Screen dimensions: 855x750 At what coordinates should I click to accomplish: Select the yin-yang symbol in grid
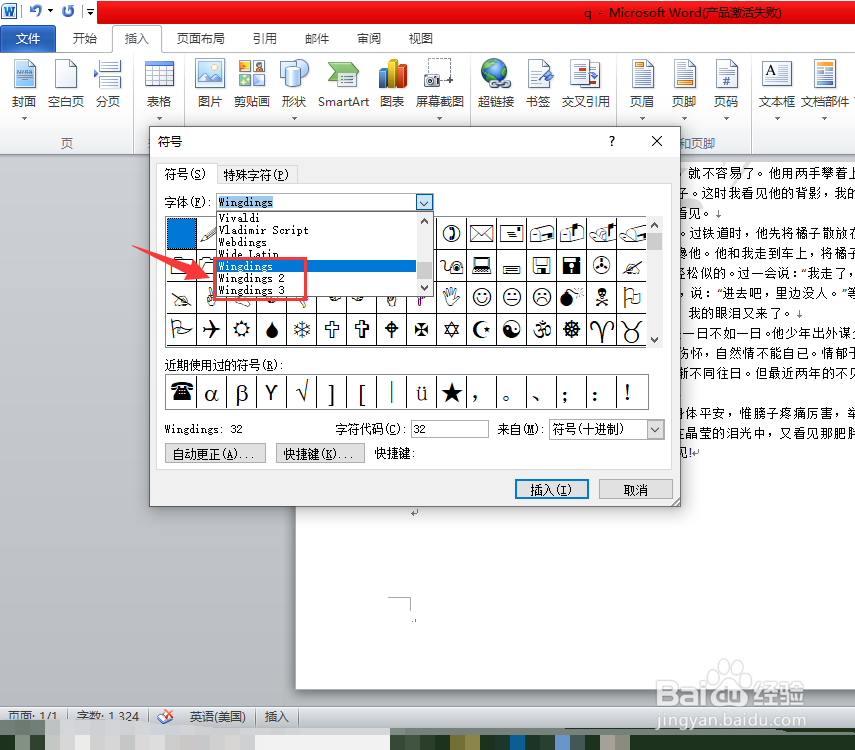pyautogui.click(x=511, y=329)
